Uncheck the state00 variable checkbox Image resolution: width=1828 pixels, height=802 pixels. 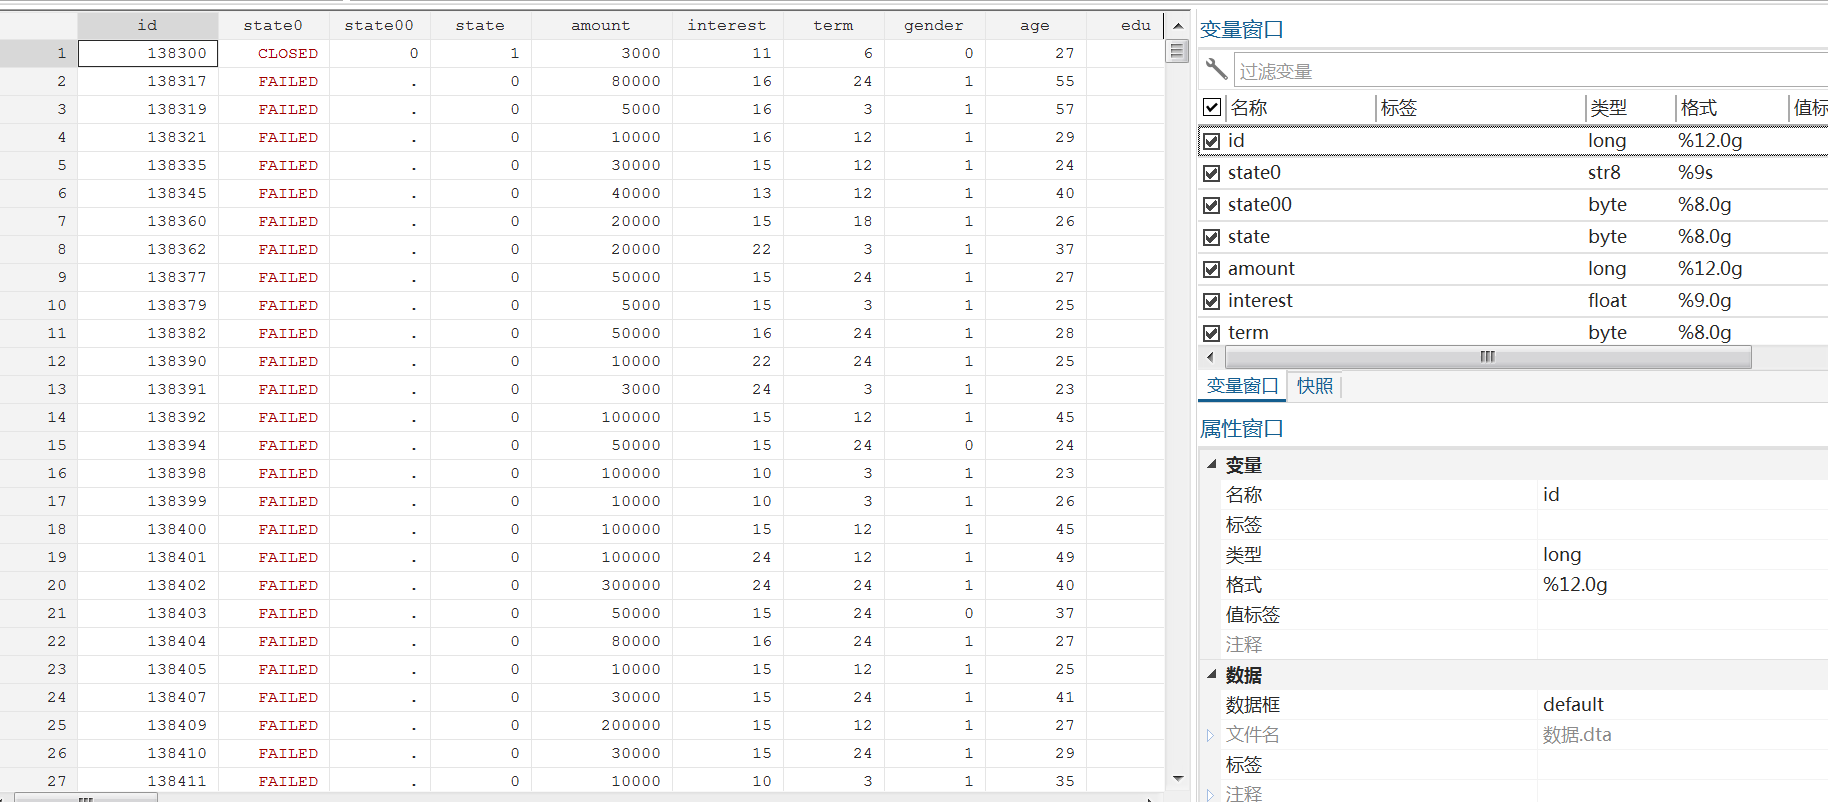(x=1212, y=205)
